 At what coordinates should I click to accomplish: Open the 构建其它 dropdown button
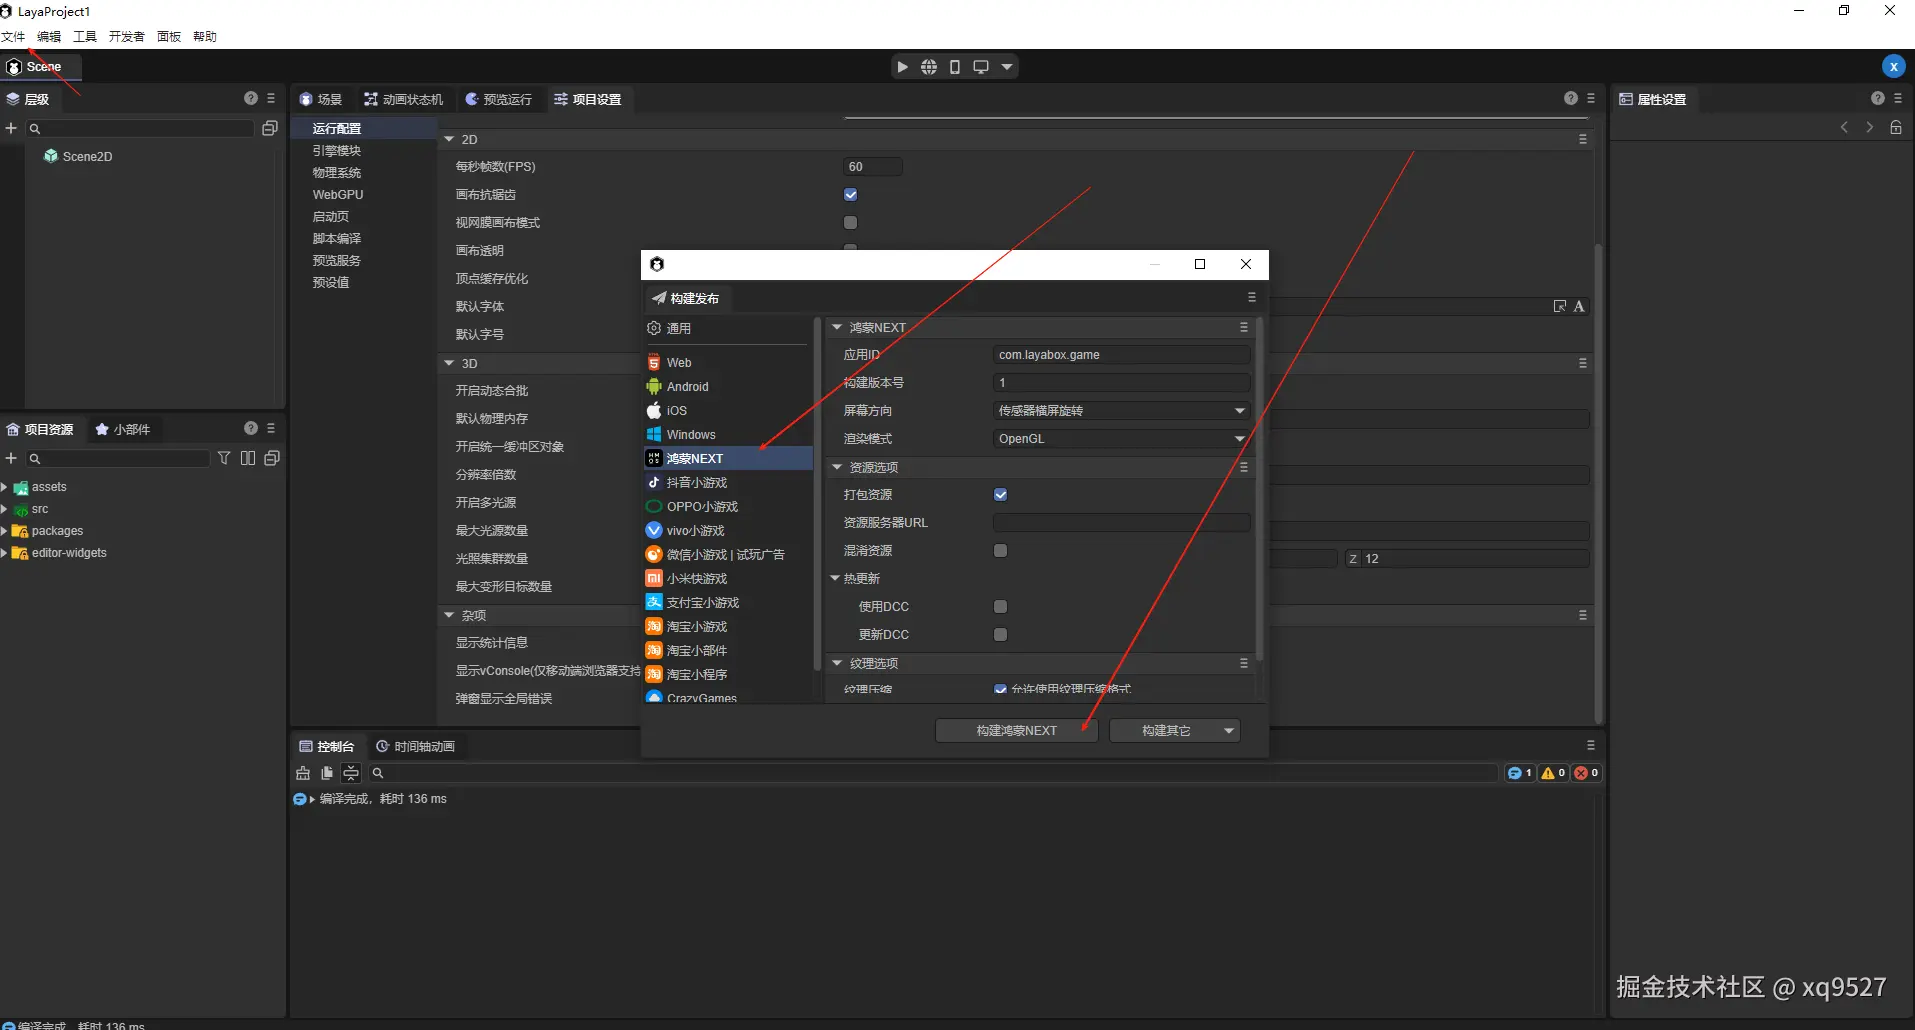pos(1175,731)
